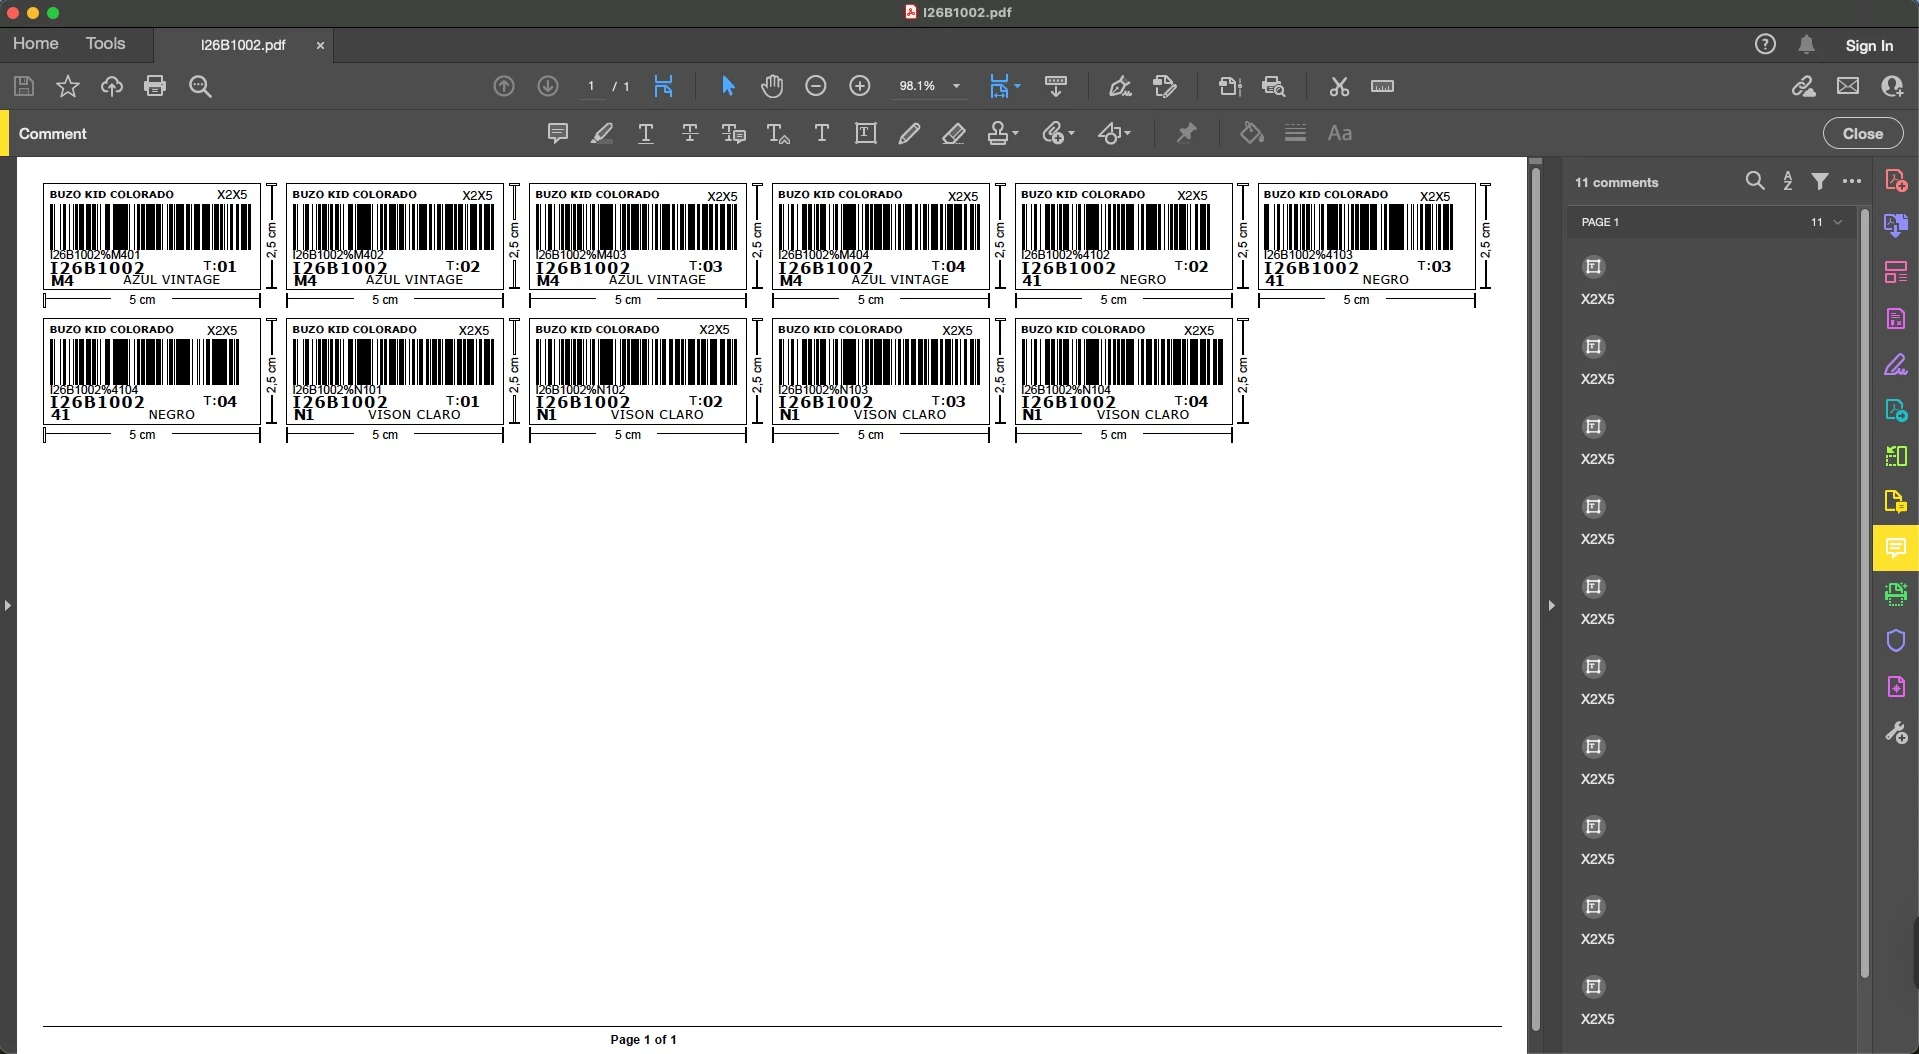The height and width of the screenshot is (1054, 1919).
Task: Click the Save file icon
Action: pos(24,86)
